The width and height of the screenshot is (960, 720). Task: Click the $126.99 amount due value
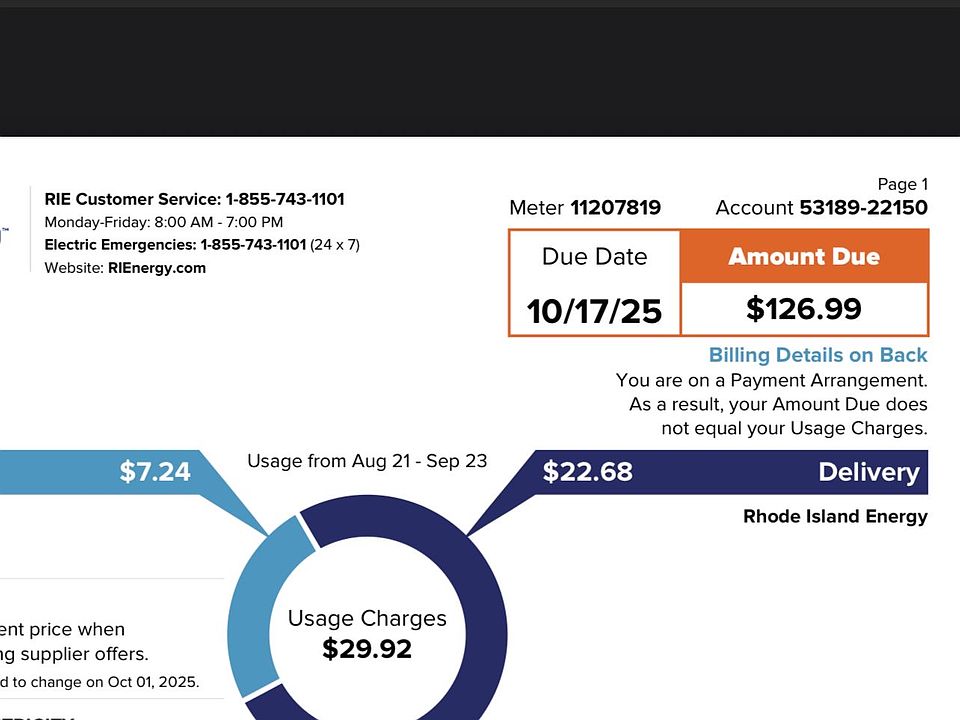coord(804,309)
